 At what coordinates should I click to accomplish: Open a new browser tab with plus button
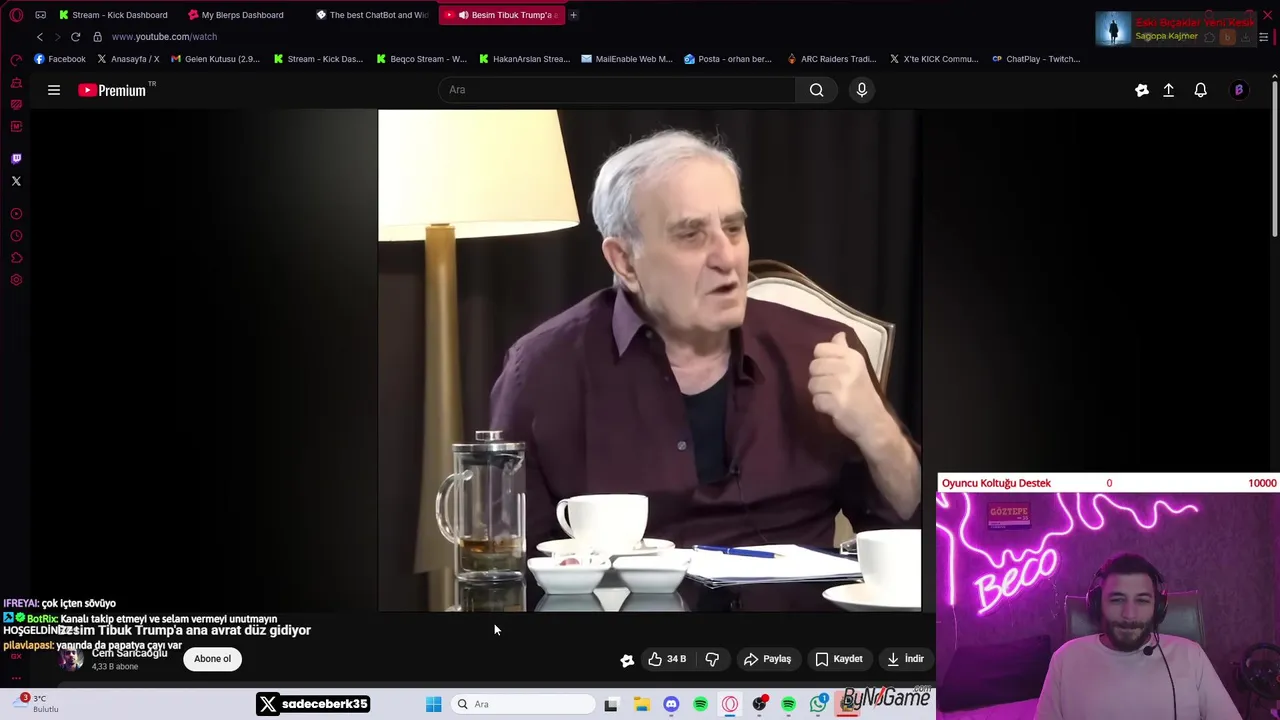573,15
